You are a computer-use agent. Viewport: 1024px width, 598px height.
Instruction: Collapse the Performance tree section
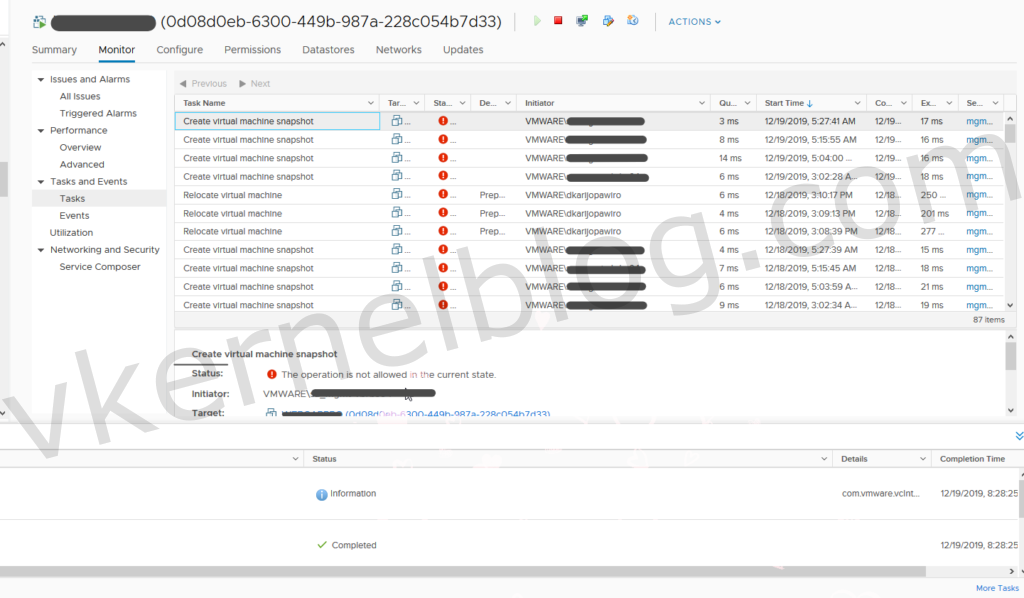(41, 131)
